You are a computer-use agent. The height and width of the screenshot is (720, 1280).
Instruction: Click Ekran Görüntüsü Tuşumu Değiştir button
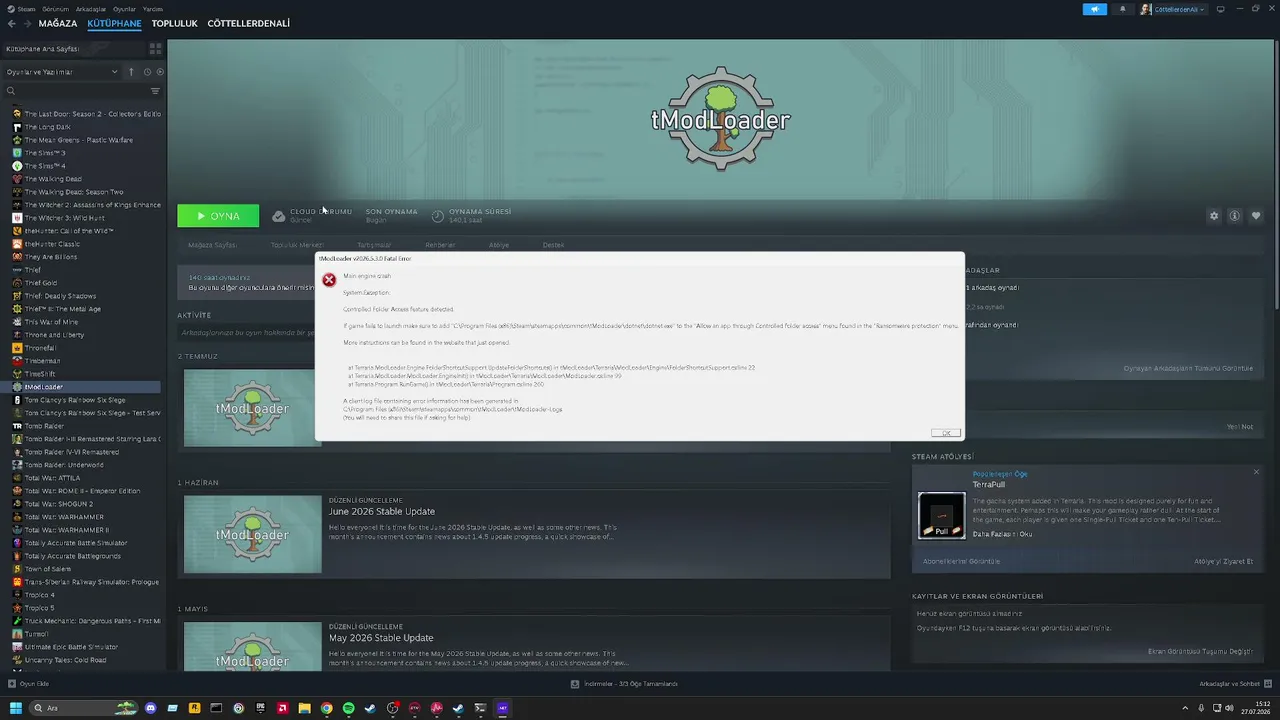coord(1200,651)
